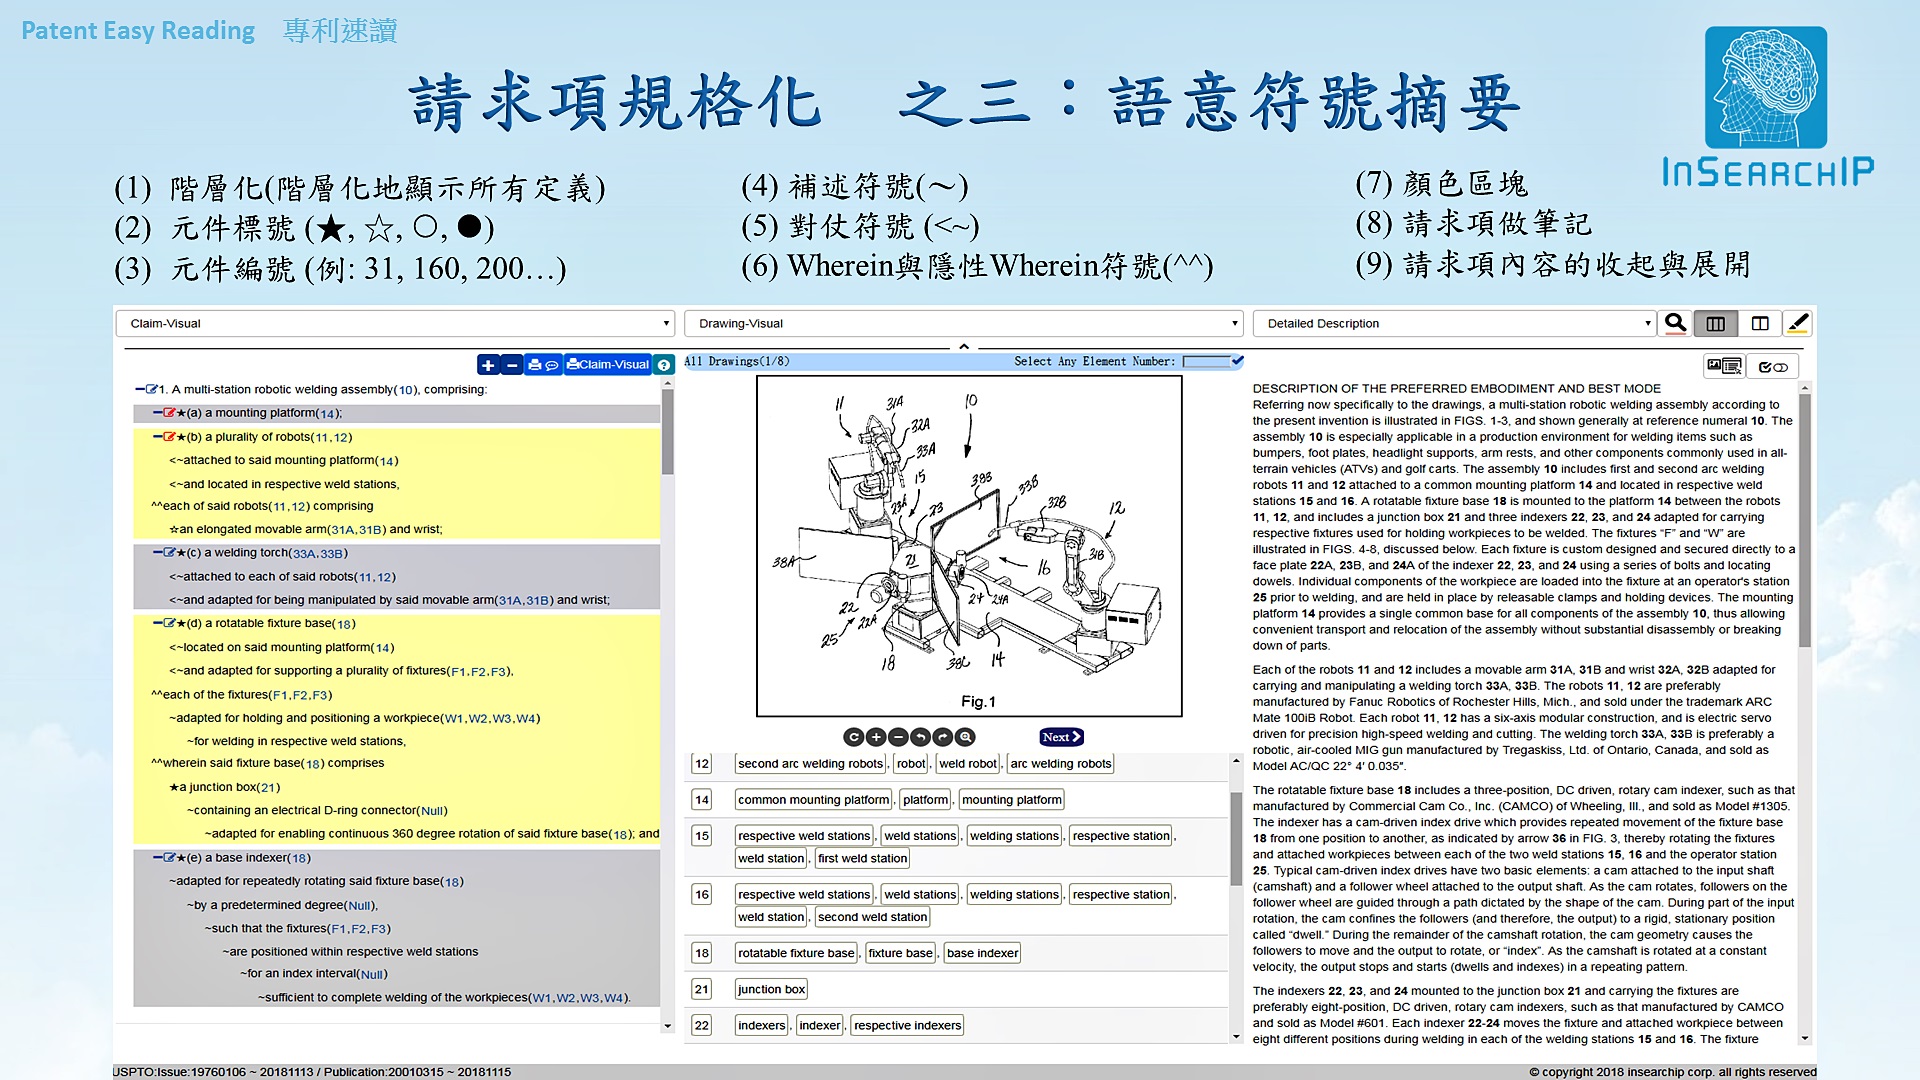Open the search magnifier tool
Screen dimensions: 1920x1080
point(1675,323)
